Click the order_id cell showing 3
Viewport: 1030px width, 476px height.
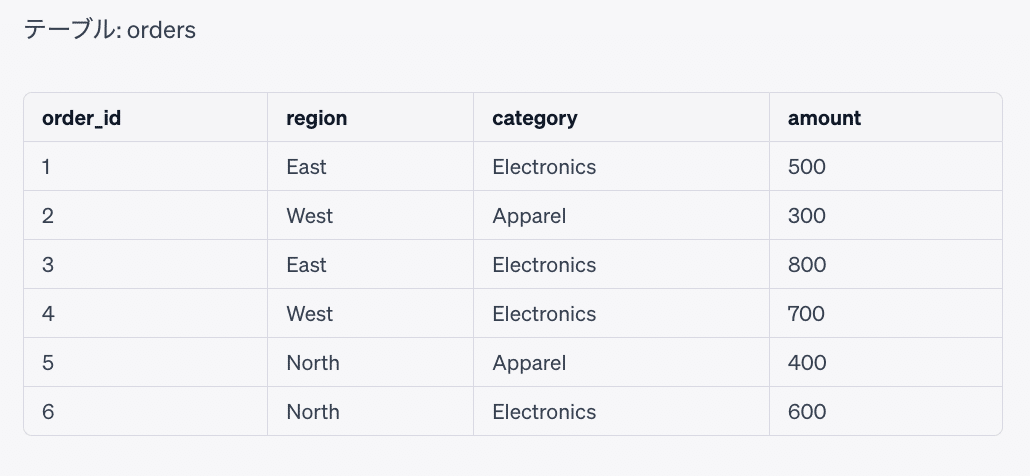(48, 265)
